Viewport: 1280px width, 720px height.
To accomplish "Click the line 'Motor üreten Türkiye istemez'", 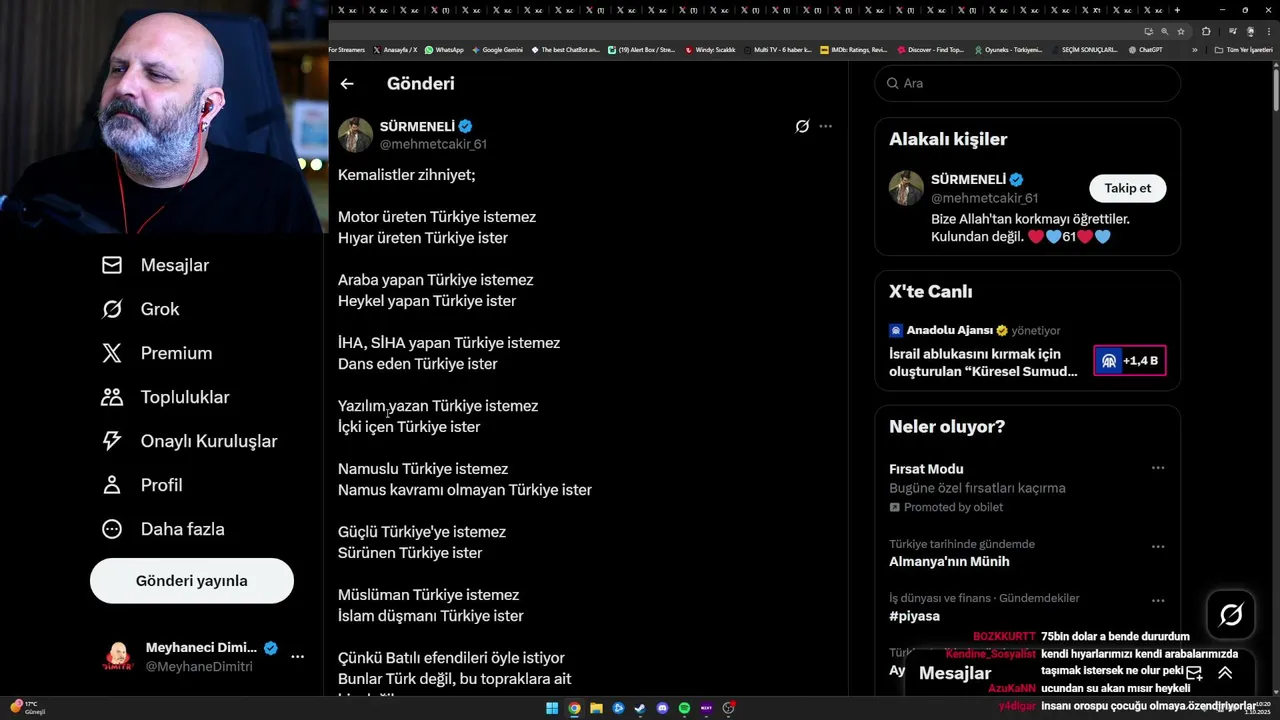I will [x=437, y=217].
